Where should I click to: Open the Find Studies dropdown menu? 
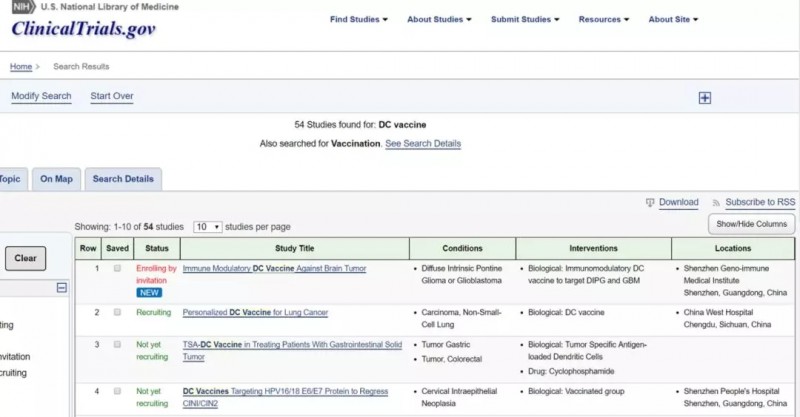pos(359,19)
